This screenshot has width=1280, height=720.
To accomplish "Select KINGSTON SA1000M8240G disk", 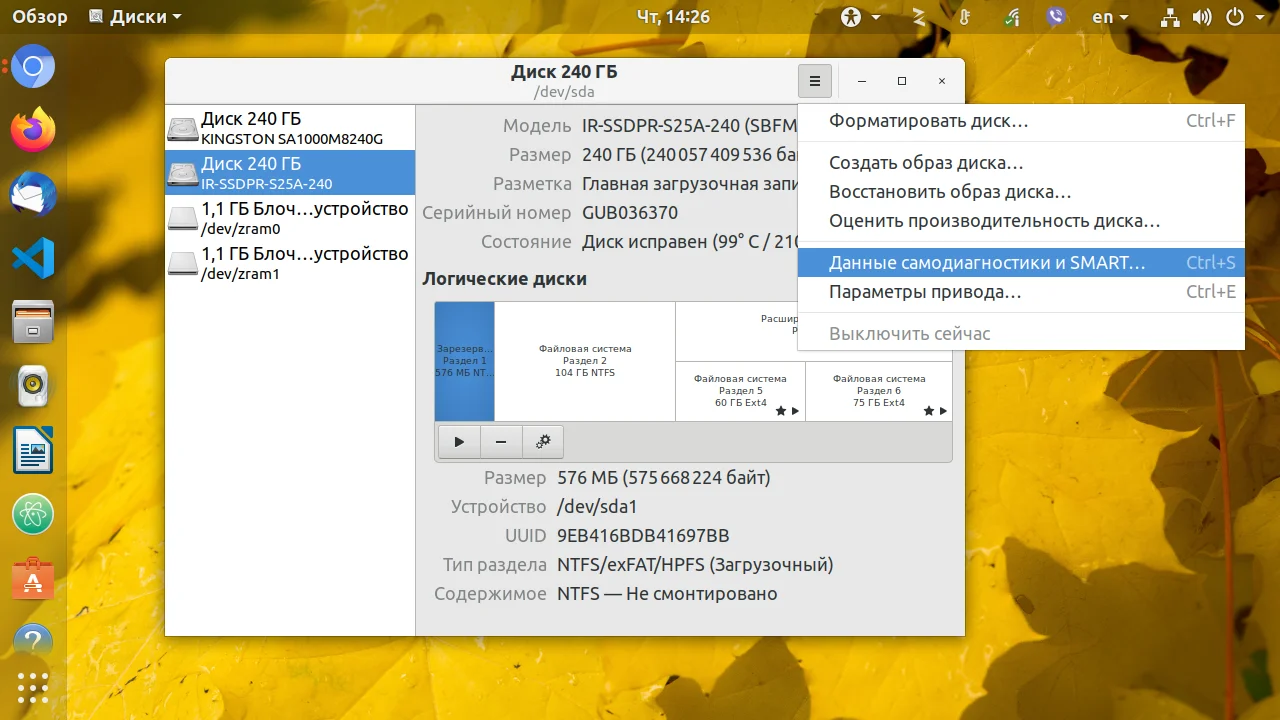I will [290, 128].
